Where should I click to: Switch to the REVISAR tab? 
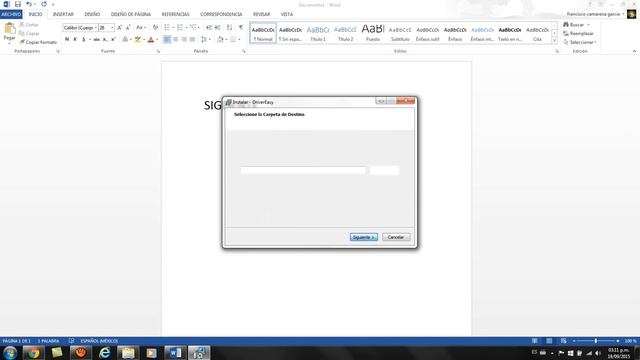[261, 14]
